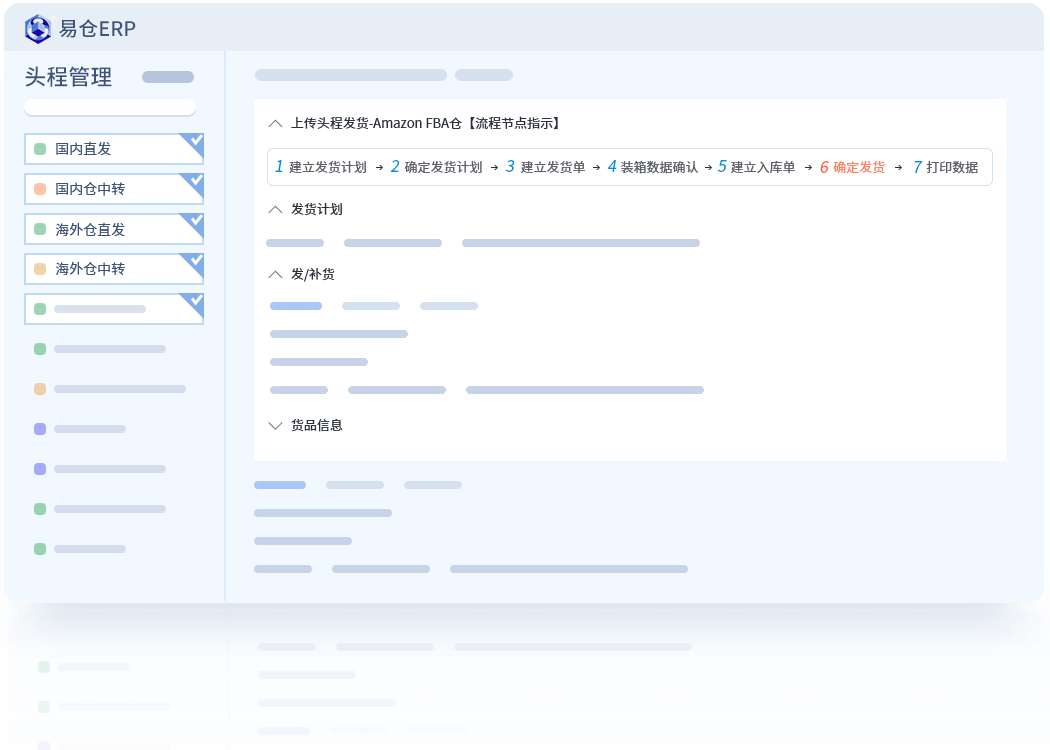Image resolution: width=1050 pixels, height=750 pixels.
Task: Collapse the 上传头程发货-Amazon FBA仓 section
Action: pyautogui.click(x=275, y=123)
